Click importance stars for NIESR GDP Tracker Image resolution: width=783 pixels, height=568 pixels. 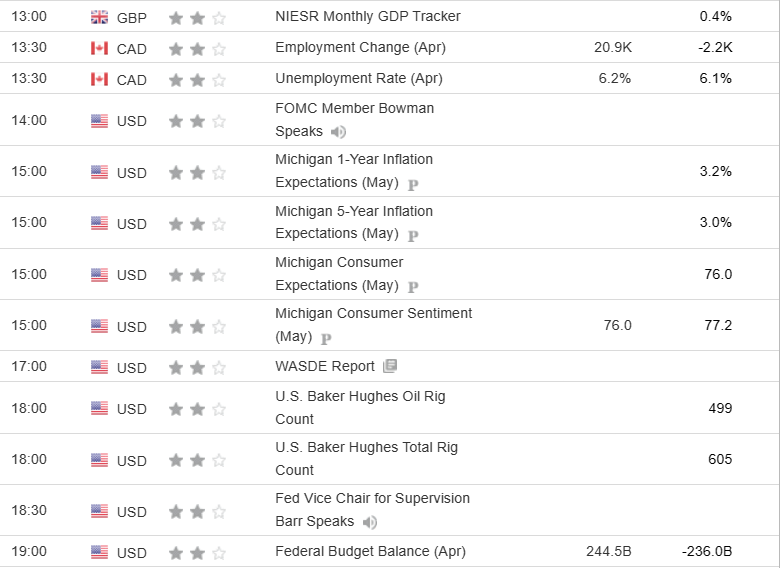click(x=197, y=17)
